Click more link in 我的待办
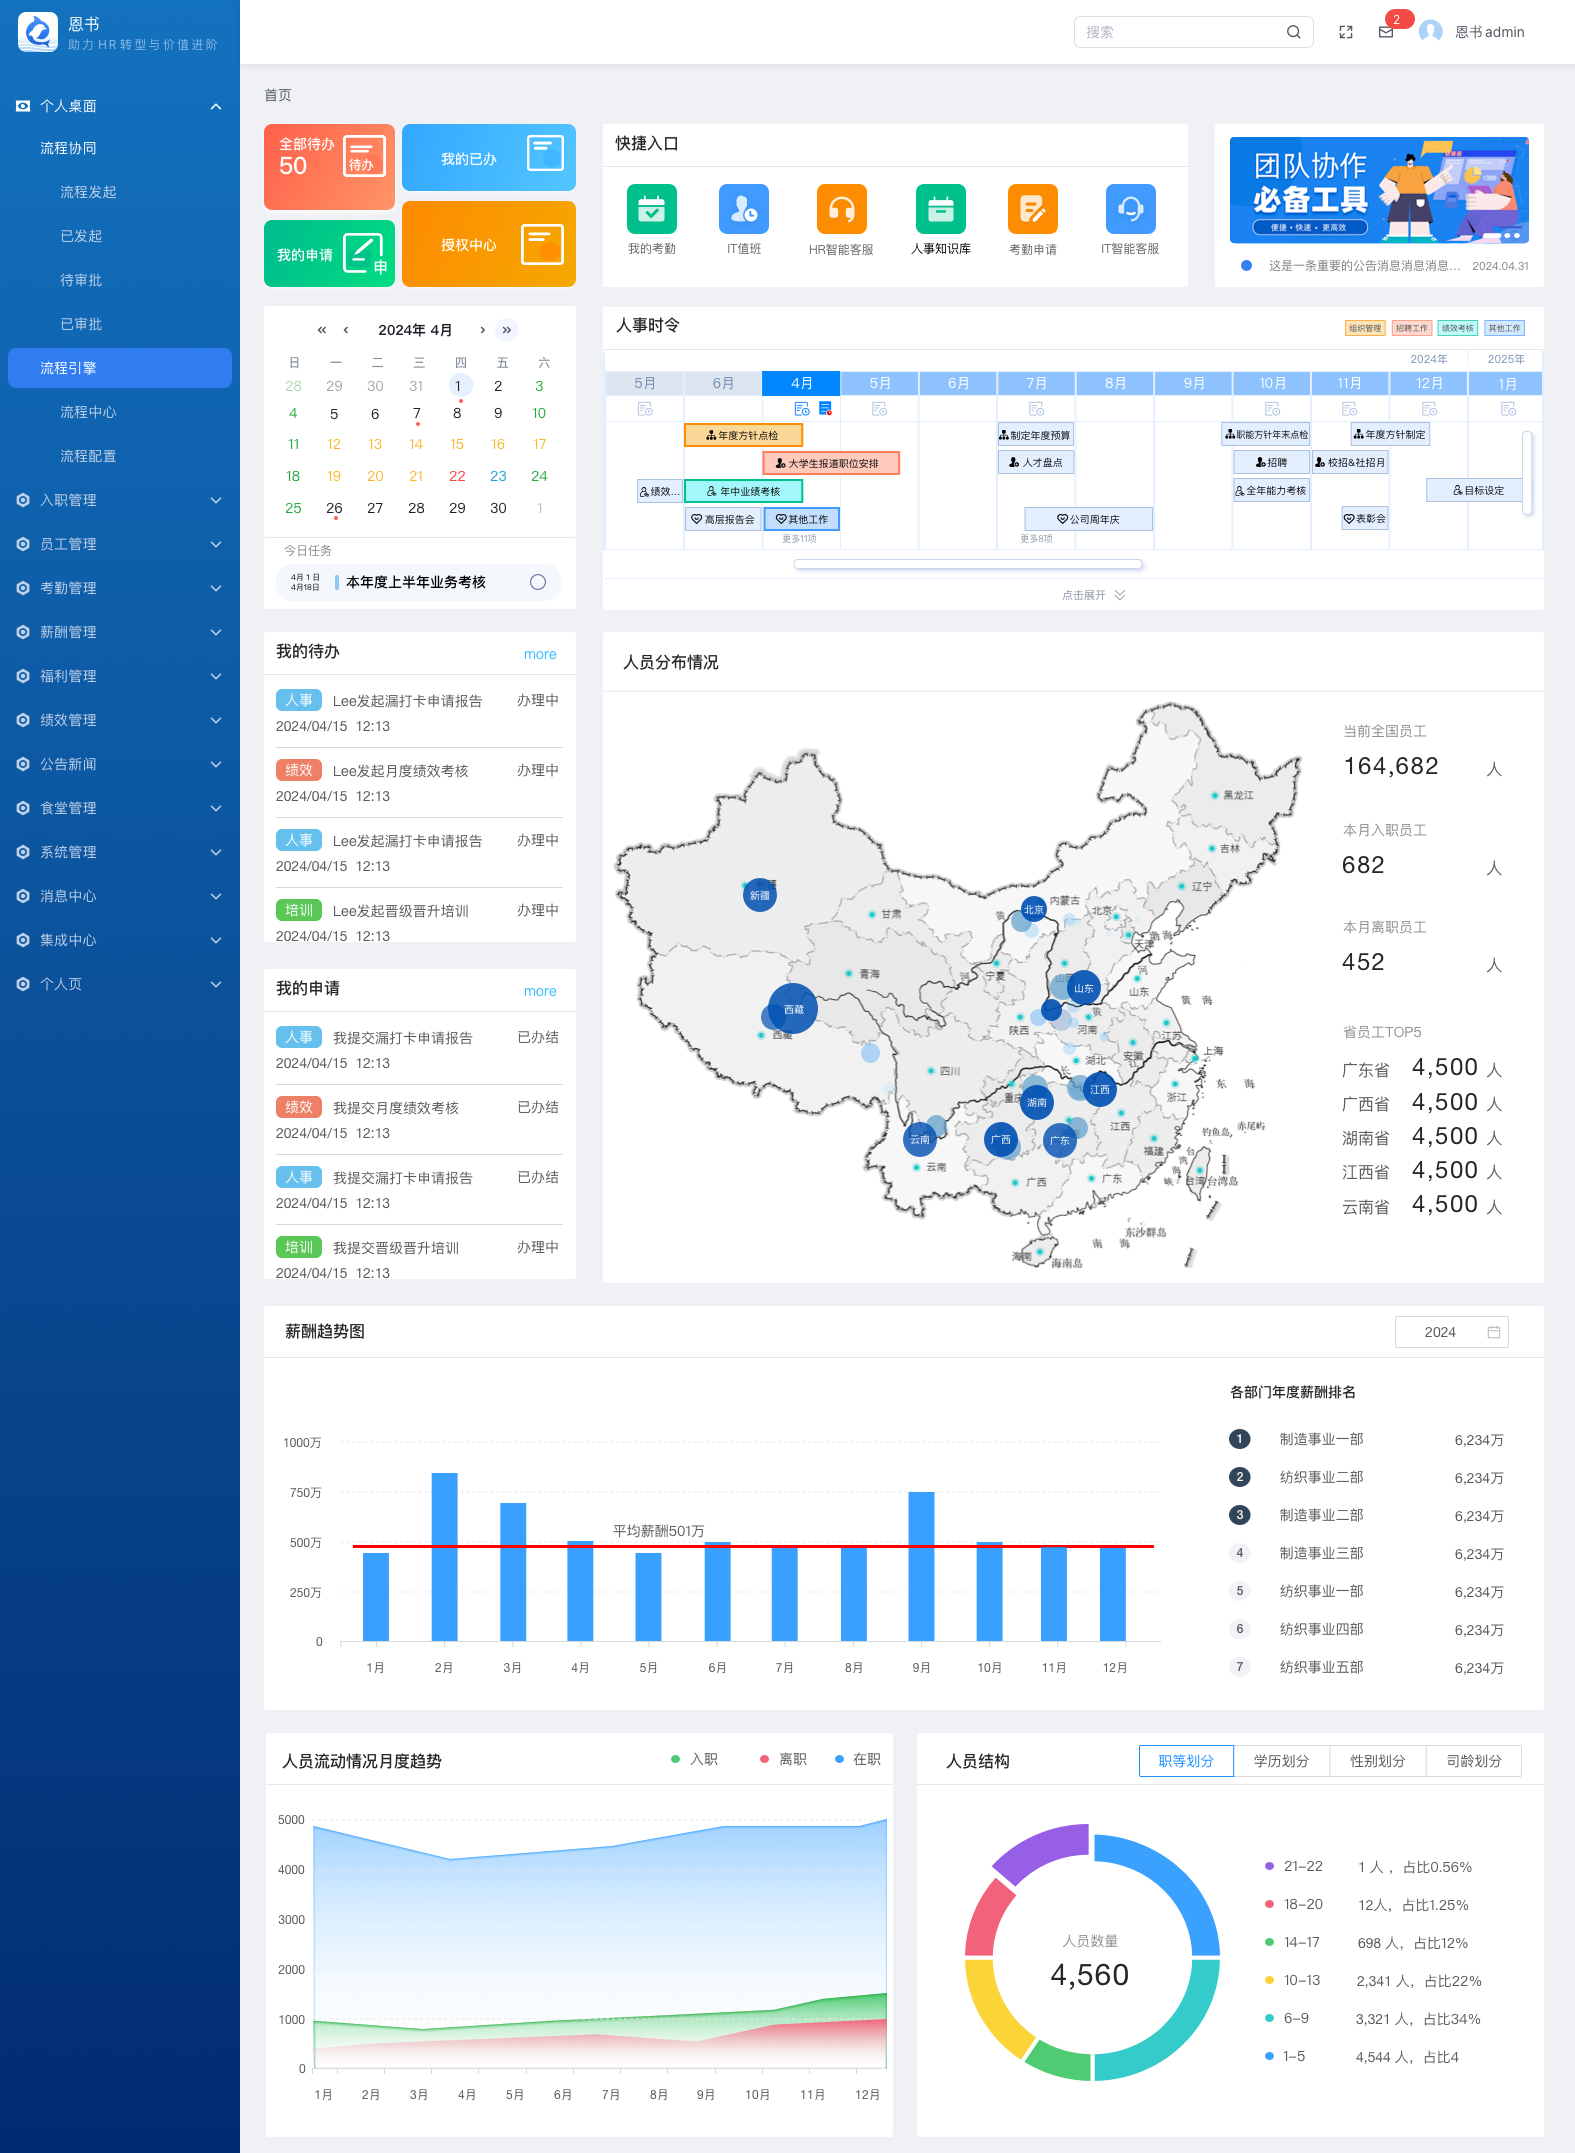This screenshot has width=1575, height=2153. point(540,654)
